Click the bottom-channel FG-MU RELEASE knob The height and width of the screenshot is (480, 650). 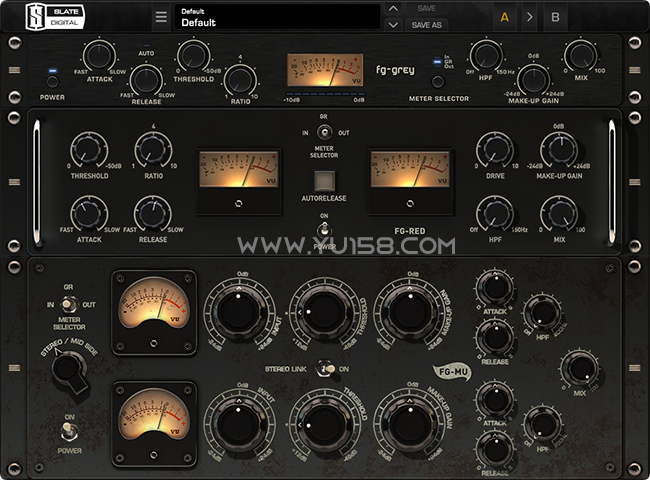point(495,450)
